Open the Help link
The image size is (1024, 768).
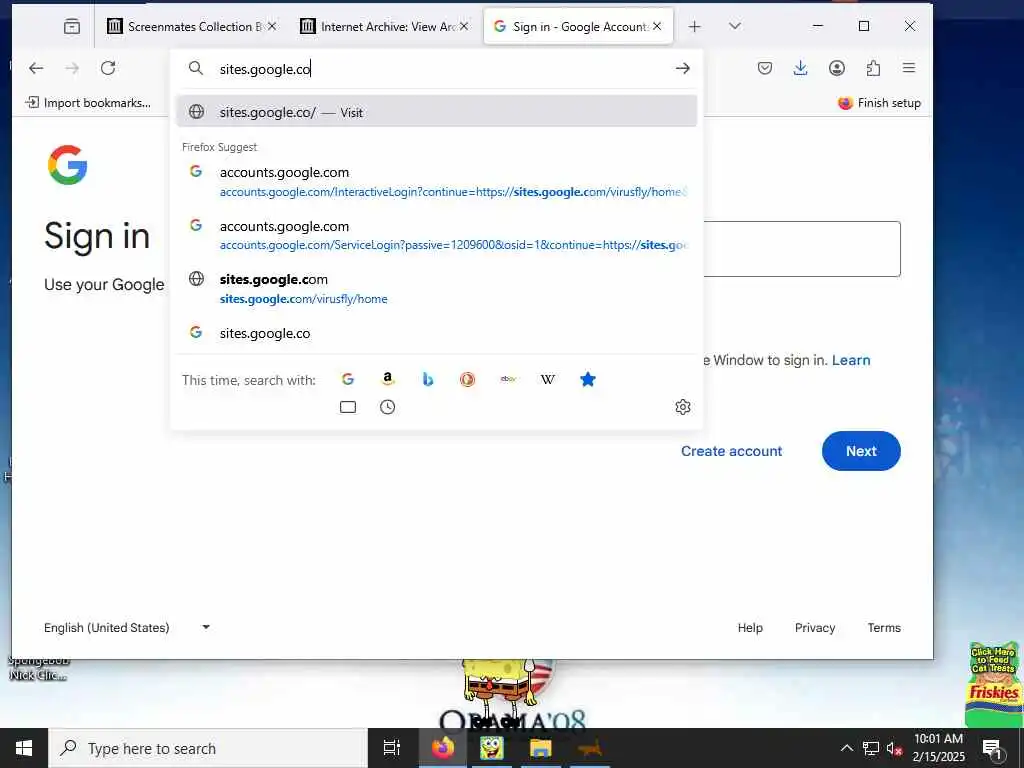point(750,628)
